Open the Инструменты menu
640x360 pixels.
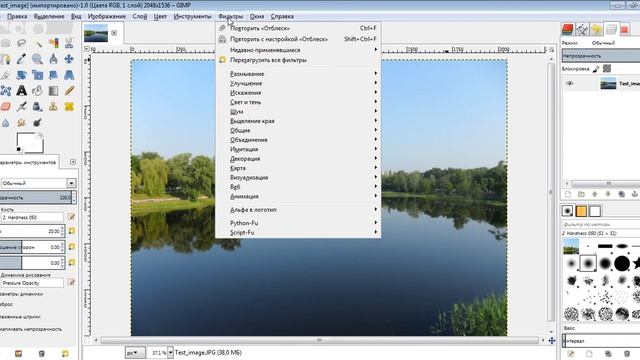[x=193, y=16]
